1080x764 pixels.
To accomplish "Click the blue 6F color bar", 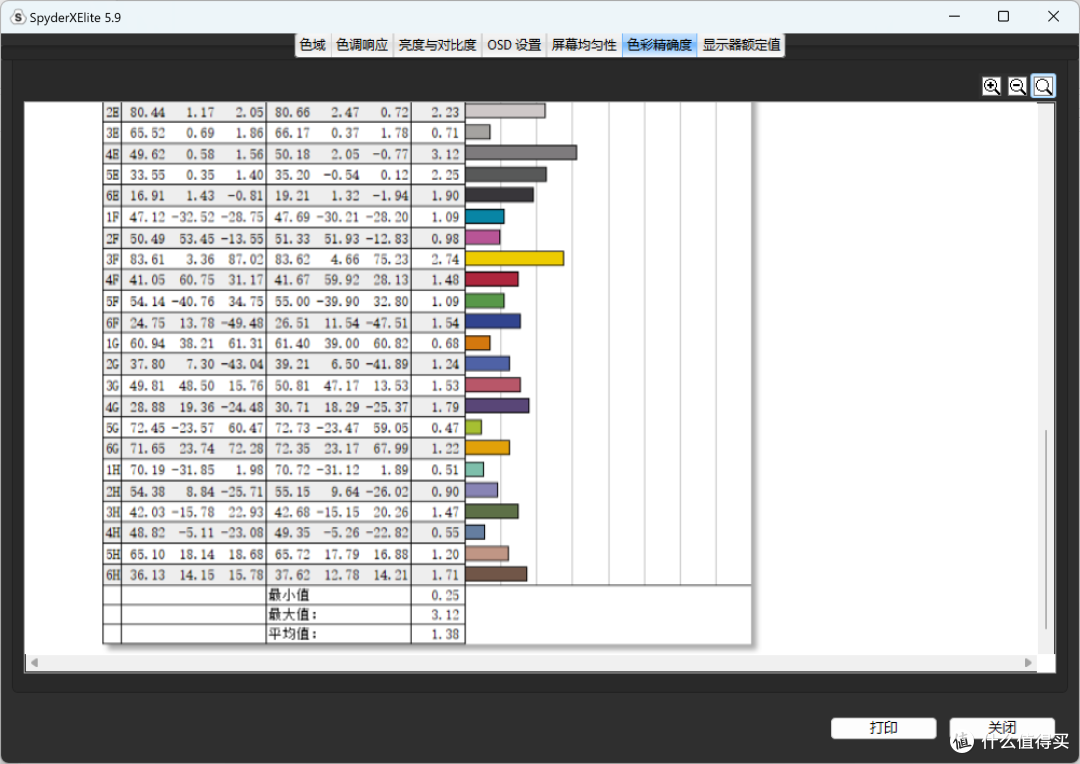I will click(493, 321).
